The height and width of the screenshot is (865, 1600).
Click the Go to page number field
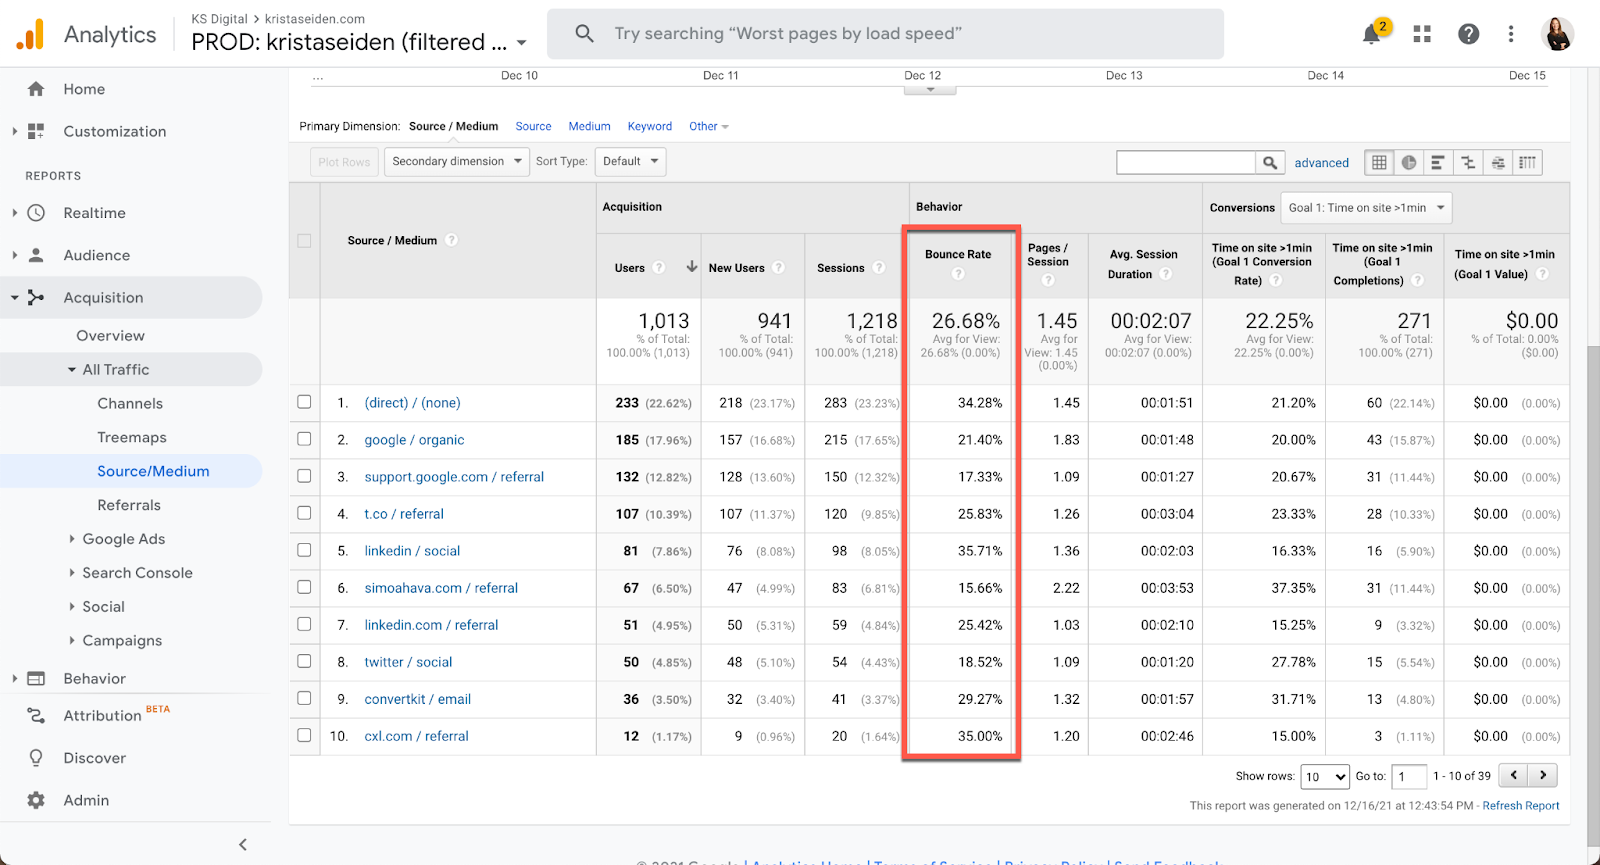point(1408,776)
